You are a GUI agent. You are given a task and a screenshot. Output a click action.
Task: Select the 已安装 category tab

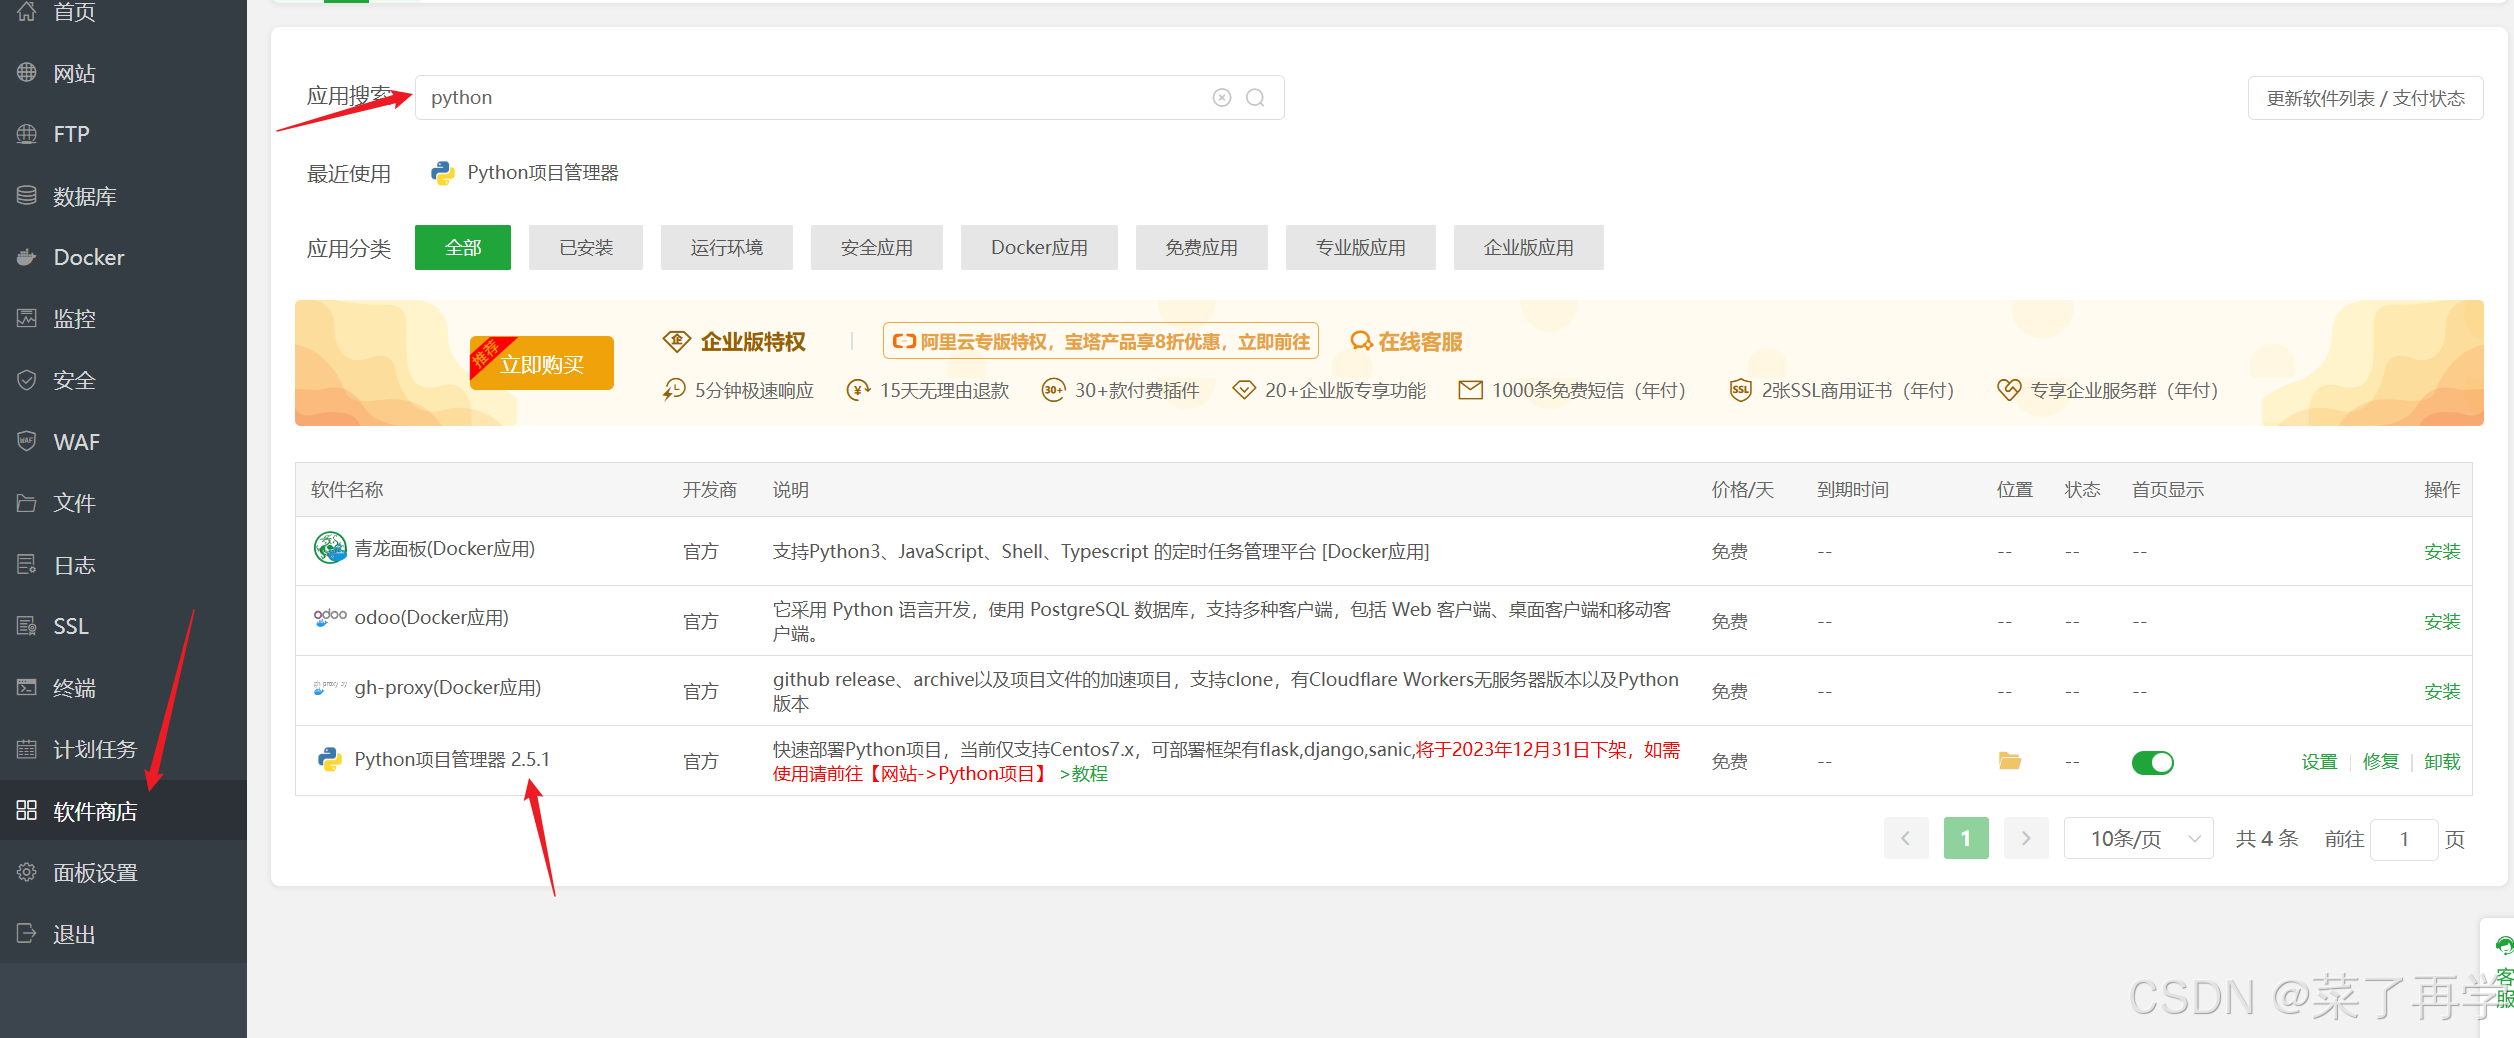pyautogui.click(x=586, y=247)
